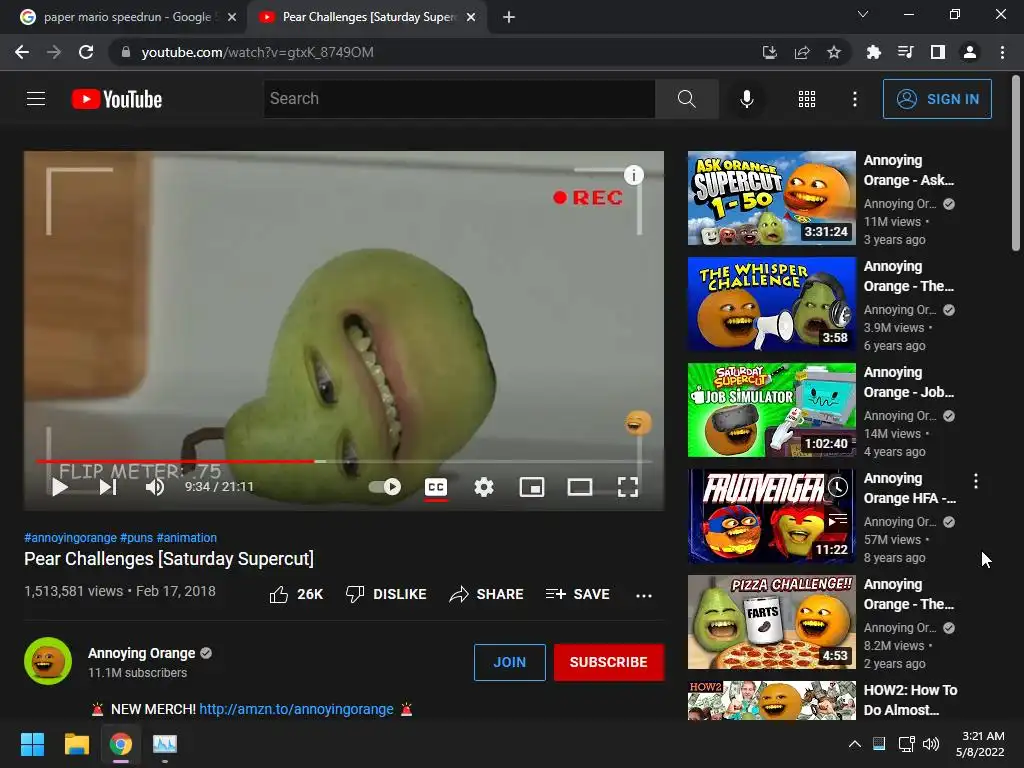Screen dimensions: 1024x768
Task: Open YouTube settings three-dot menu in header
Action: coord(854,99)
